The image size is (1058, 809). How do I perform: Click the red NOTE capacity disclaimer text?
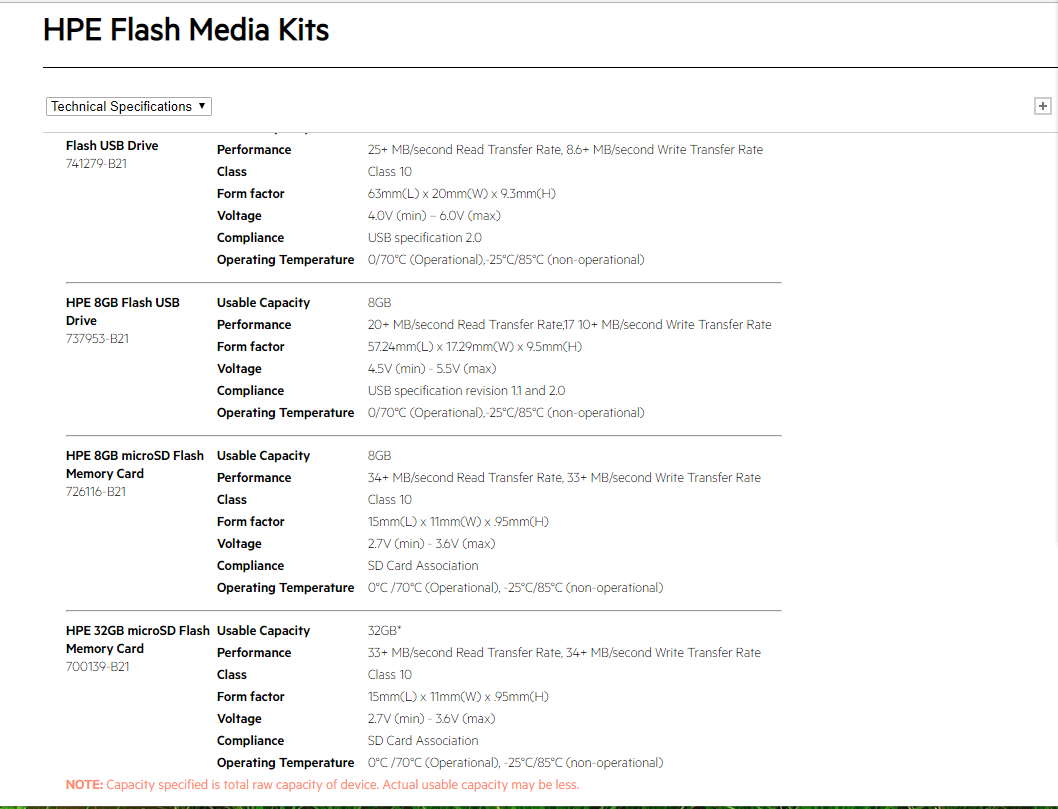(x=323, y=785)
